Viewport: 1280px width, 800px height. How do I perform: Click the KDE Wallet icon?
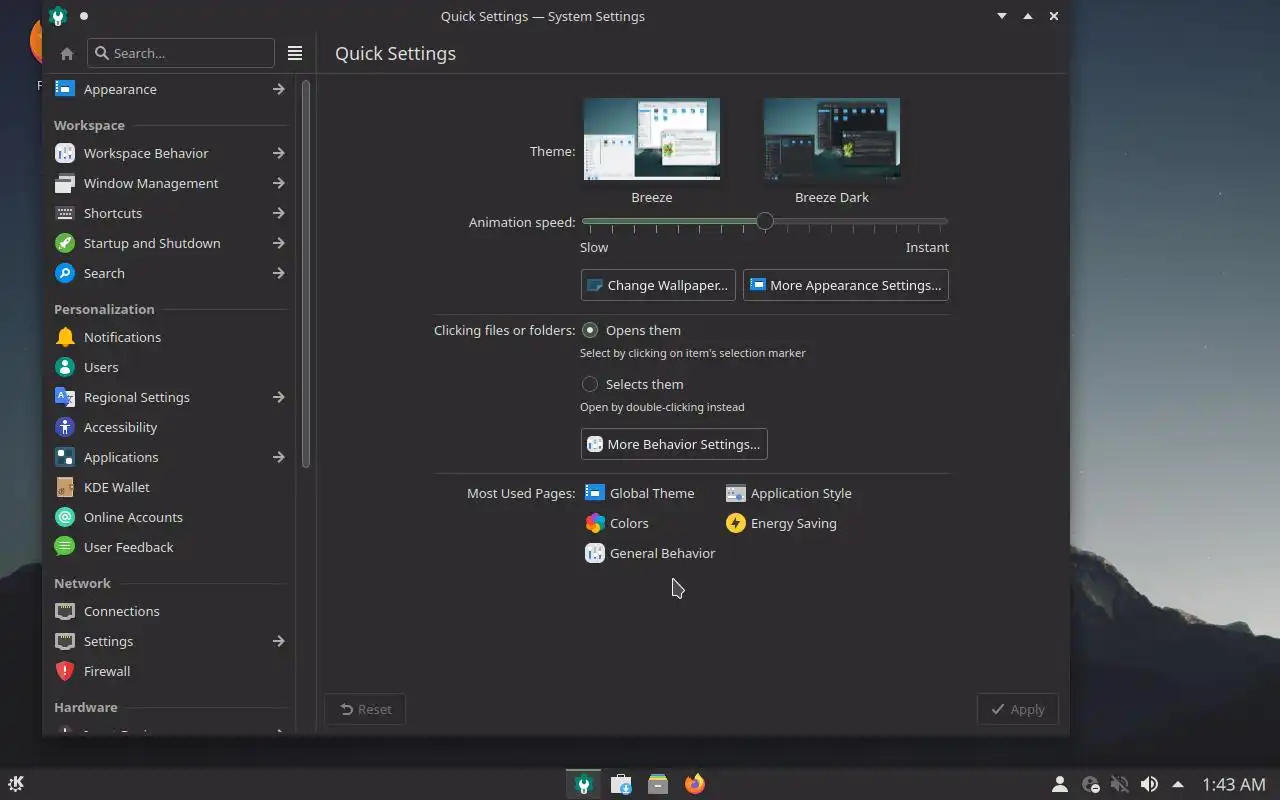[65, 487]
